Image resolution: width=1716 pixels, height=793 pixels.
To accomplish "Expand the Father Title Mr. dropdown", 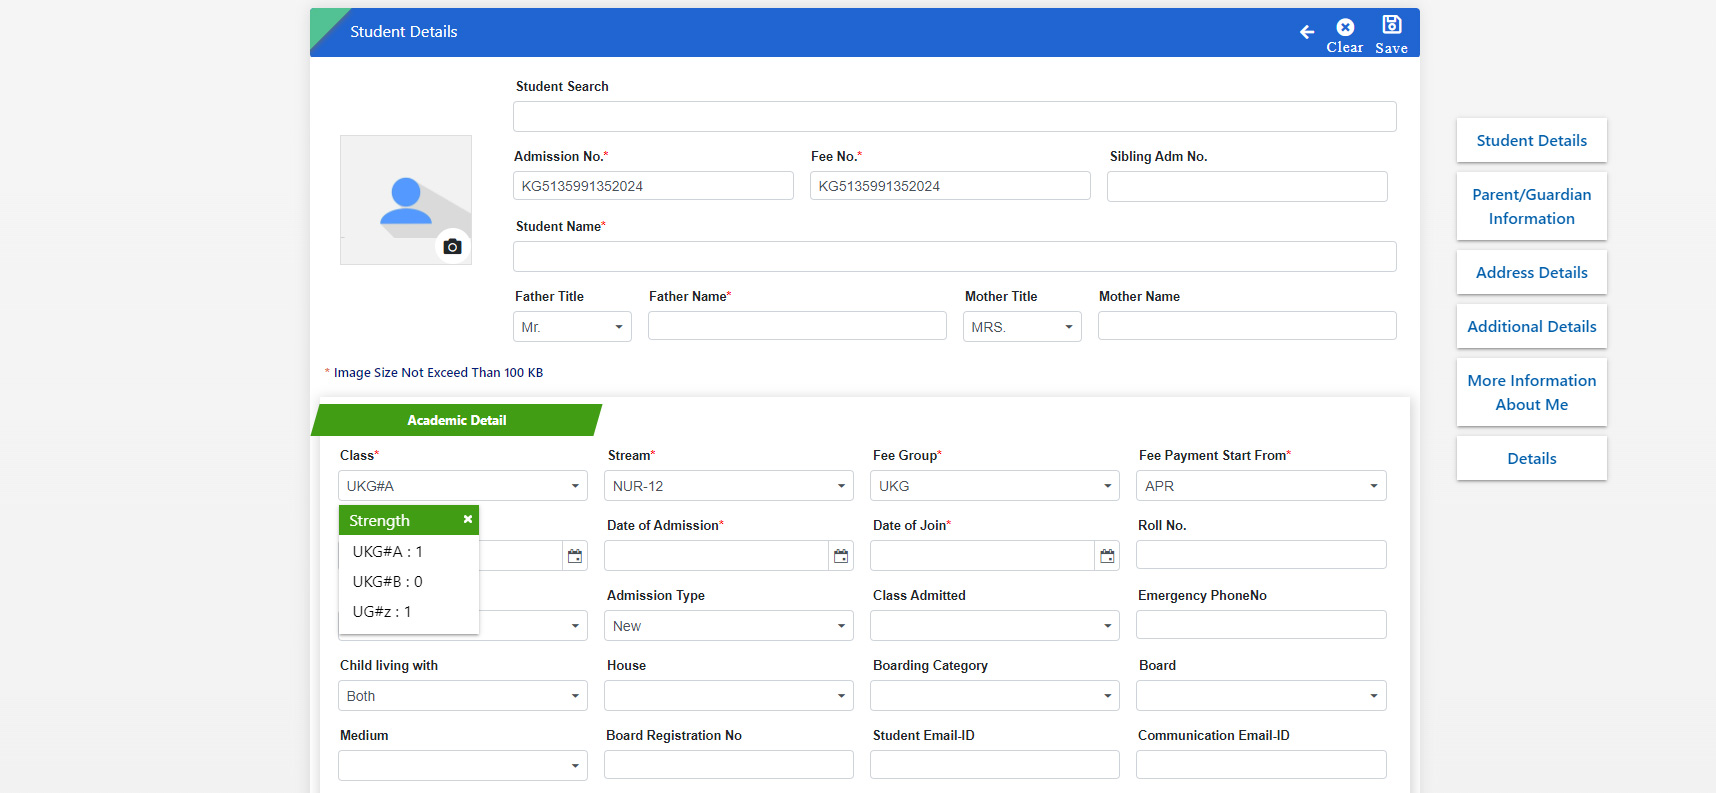I will point(572,327).
